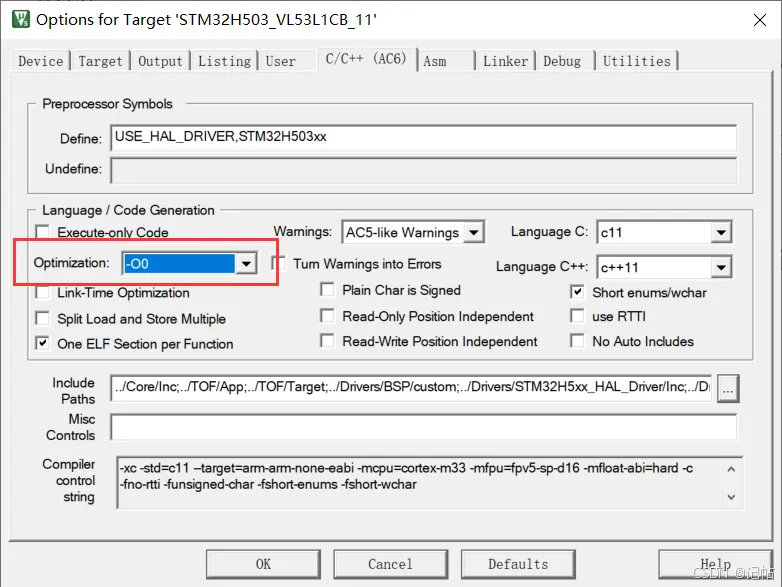Click the control string scroll down arrow

(x=731, y=497)
